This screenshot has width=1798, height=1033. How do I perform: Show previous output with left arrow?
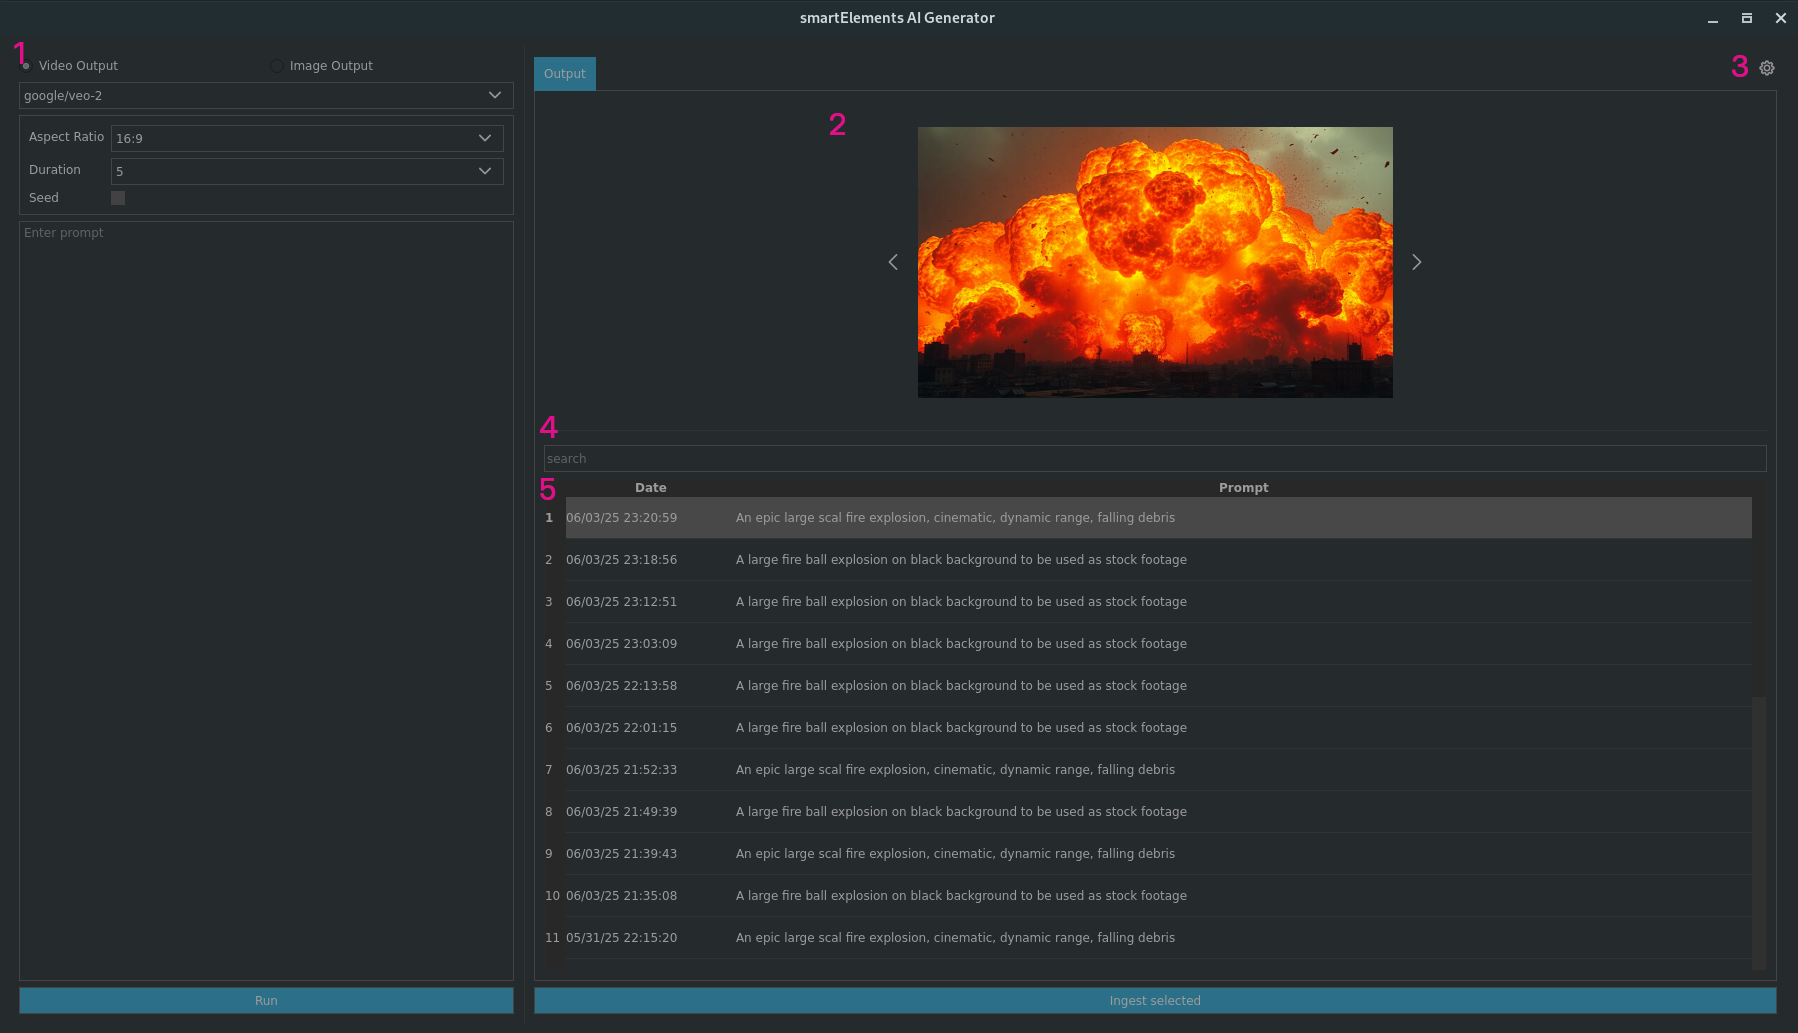click(x=893, y=262)
